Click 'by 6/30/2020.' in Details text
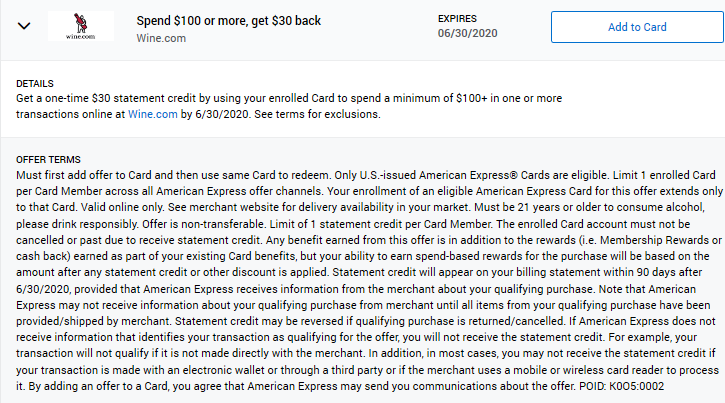 coord(216,114)
